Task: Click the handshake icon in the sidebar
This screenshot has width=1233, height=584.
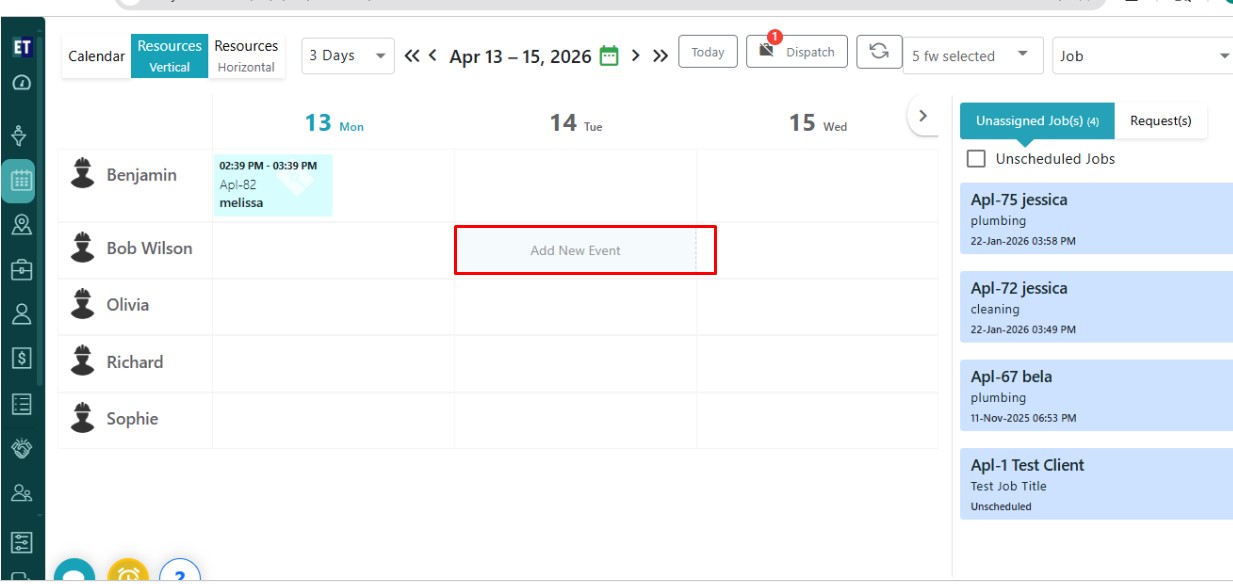Action: tap(21, 449)
